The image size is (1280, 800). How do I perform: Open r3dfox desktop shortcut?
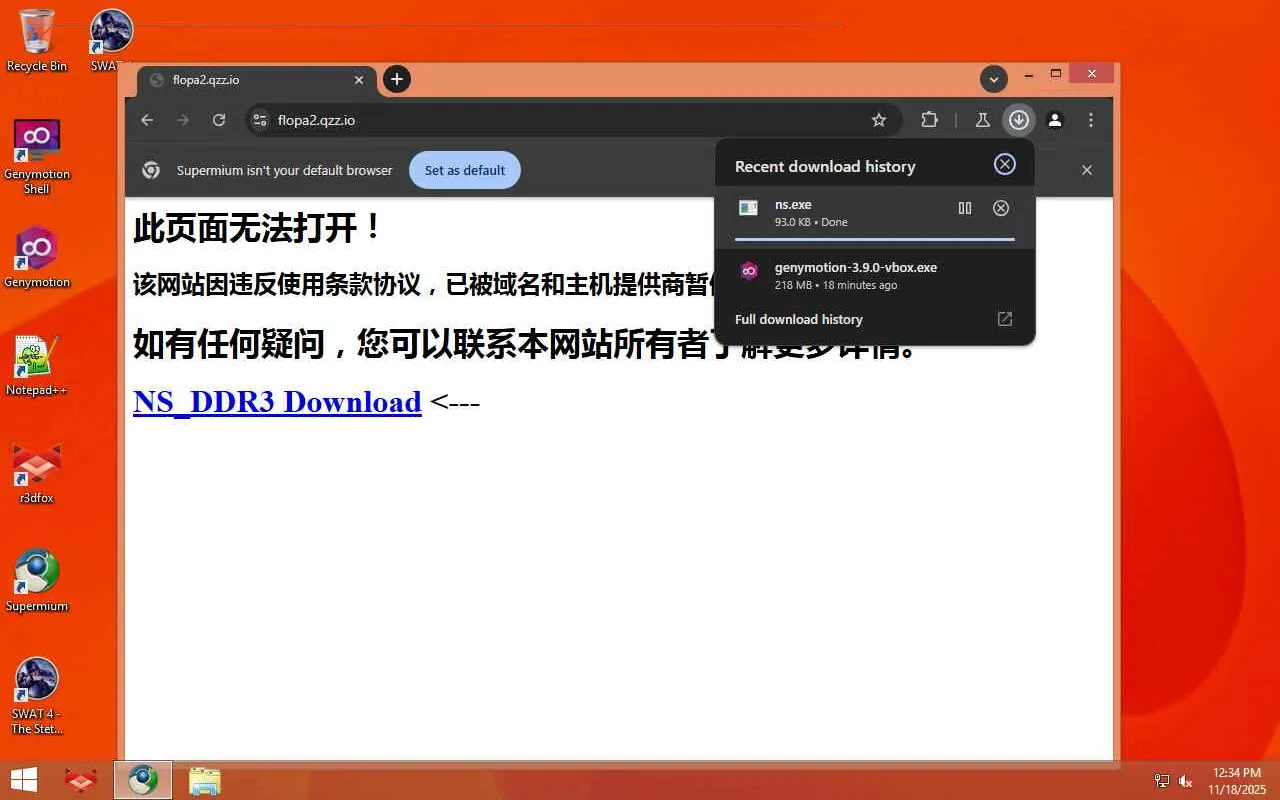37,473
